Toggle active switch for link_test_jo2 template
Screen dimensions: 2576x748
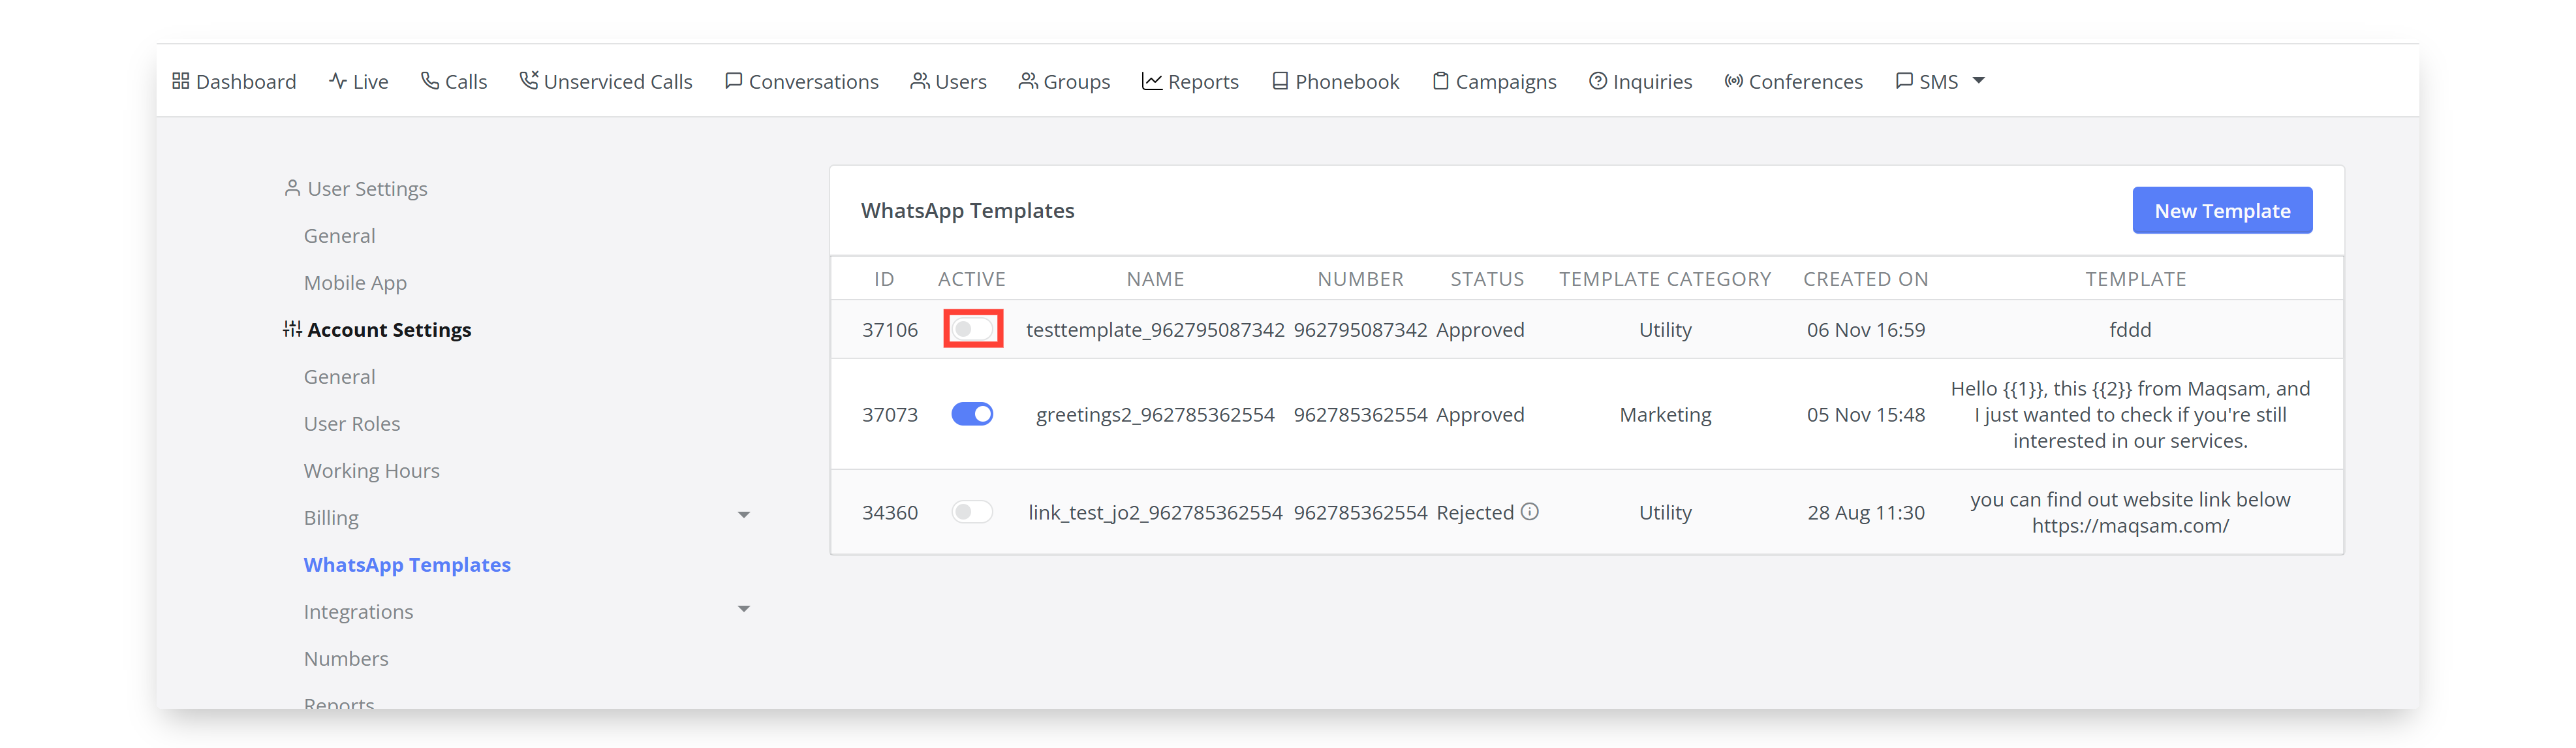(972, 512)
